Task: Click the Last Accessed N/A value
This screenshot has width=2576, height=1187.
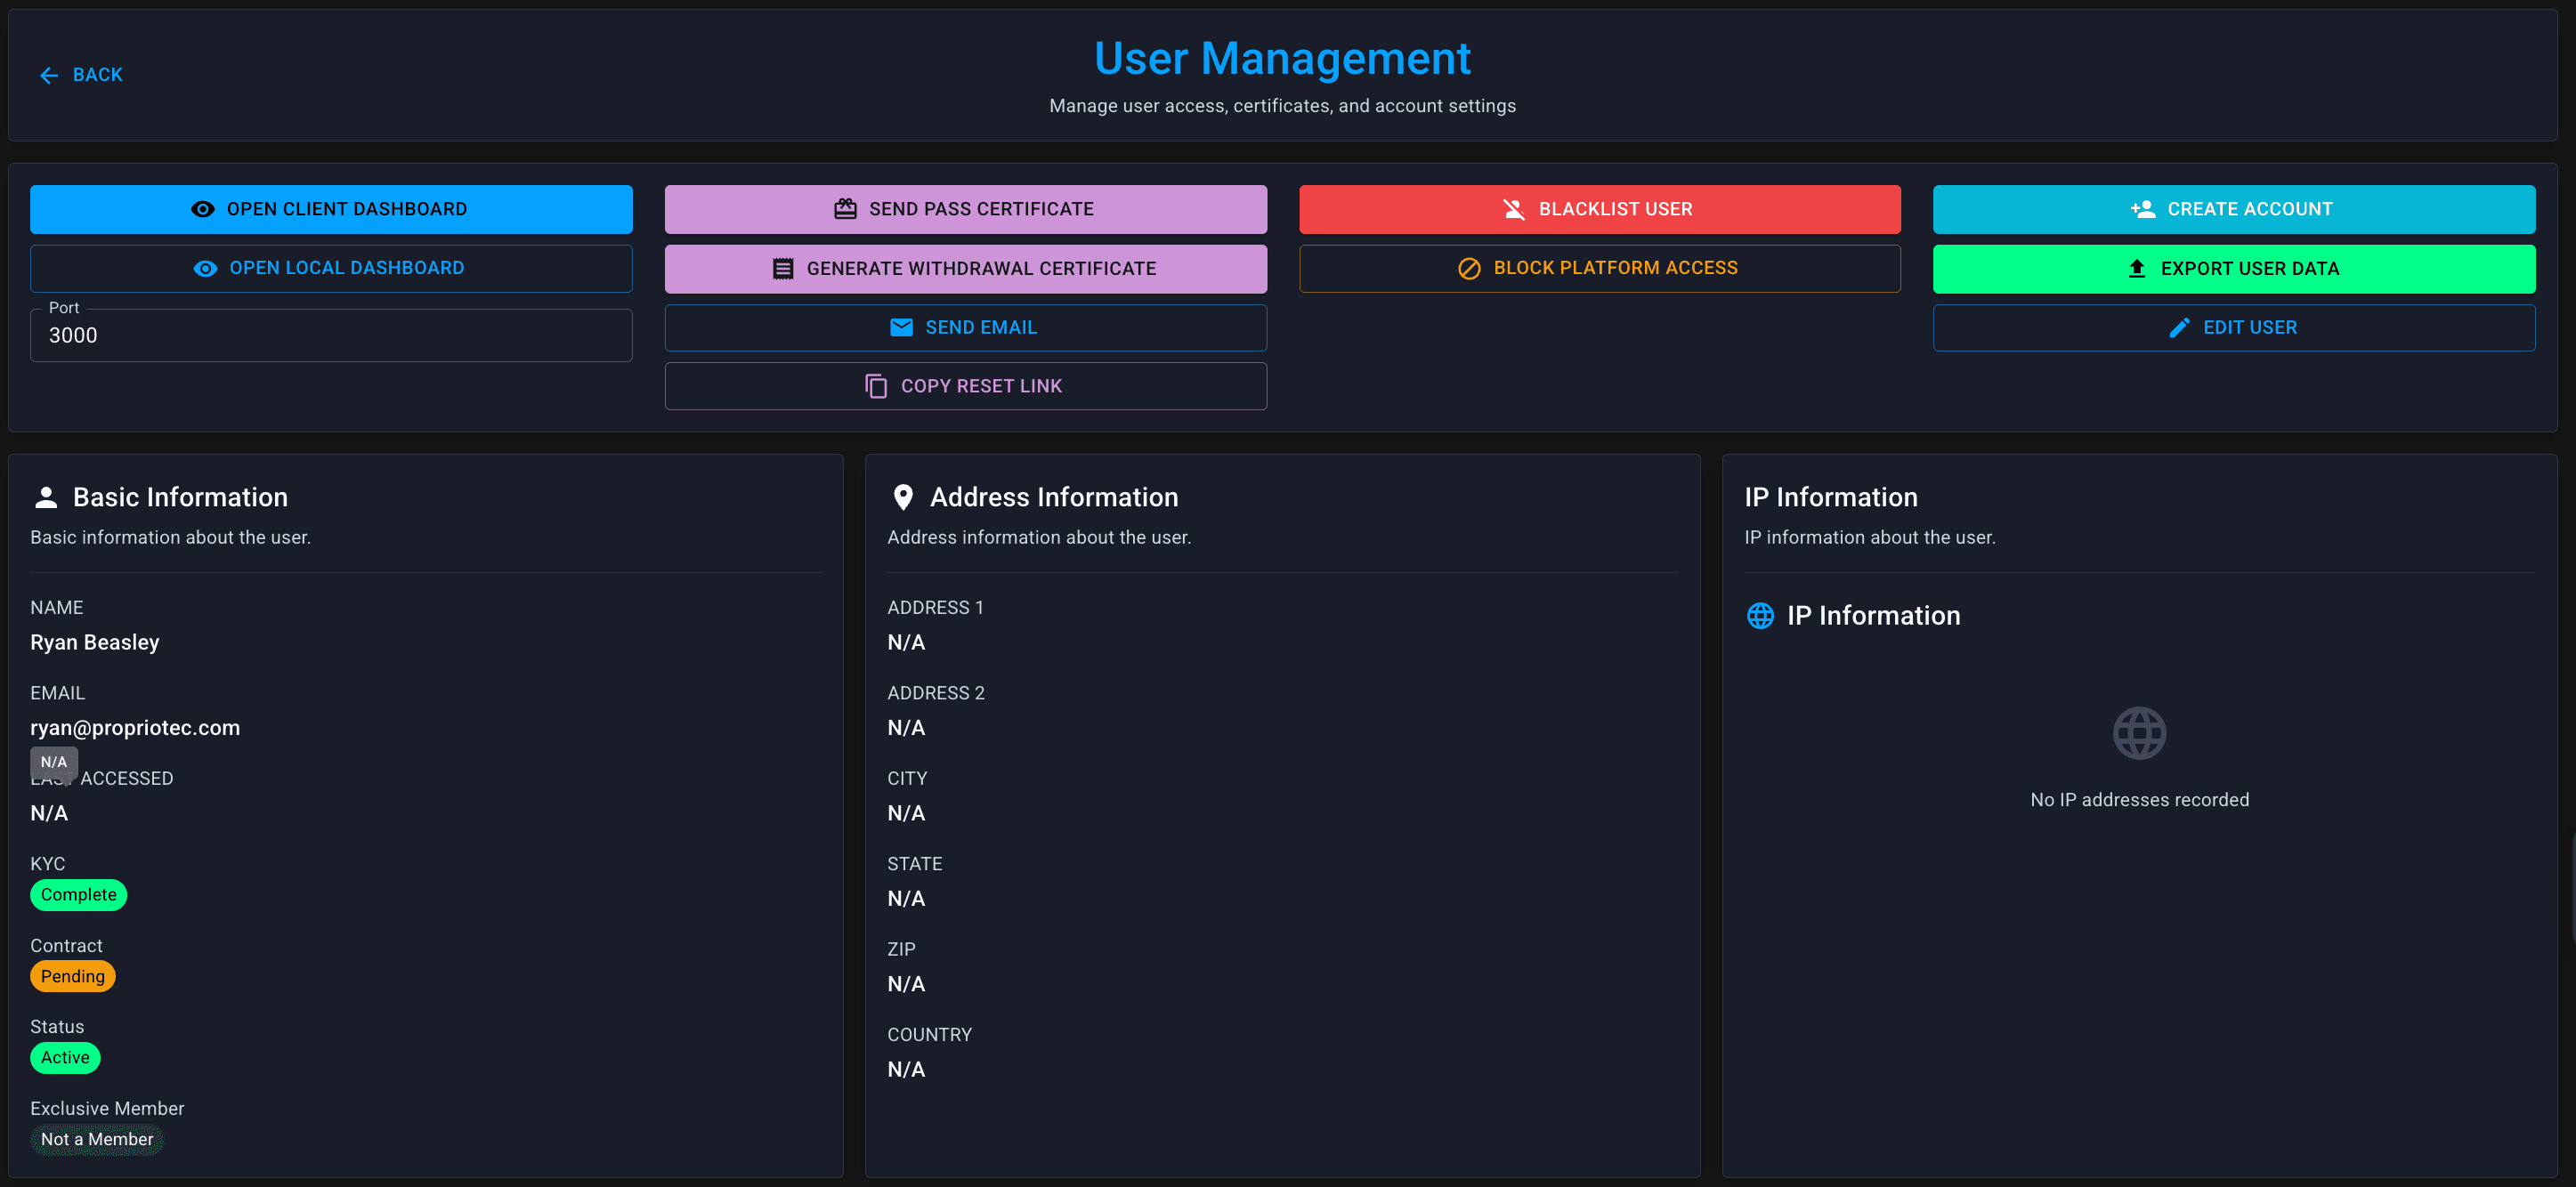Action: point(49,813)
